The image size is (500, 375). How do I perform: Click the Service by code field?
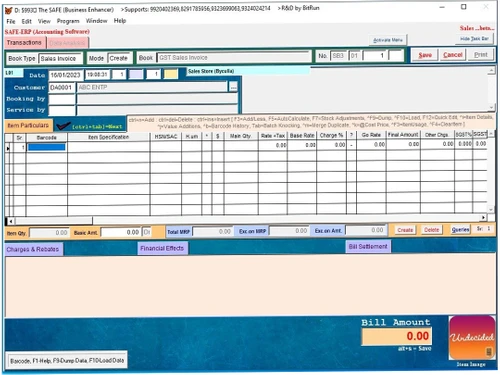coord(62,110)
